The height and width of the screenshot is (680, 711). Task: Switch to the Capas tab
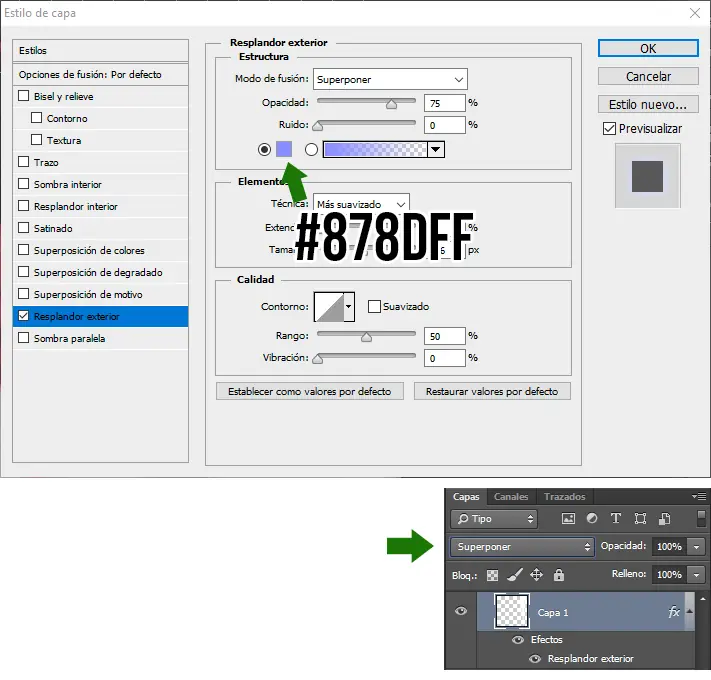point(466,497)
